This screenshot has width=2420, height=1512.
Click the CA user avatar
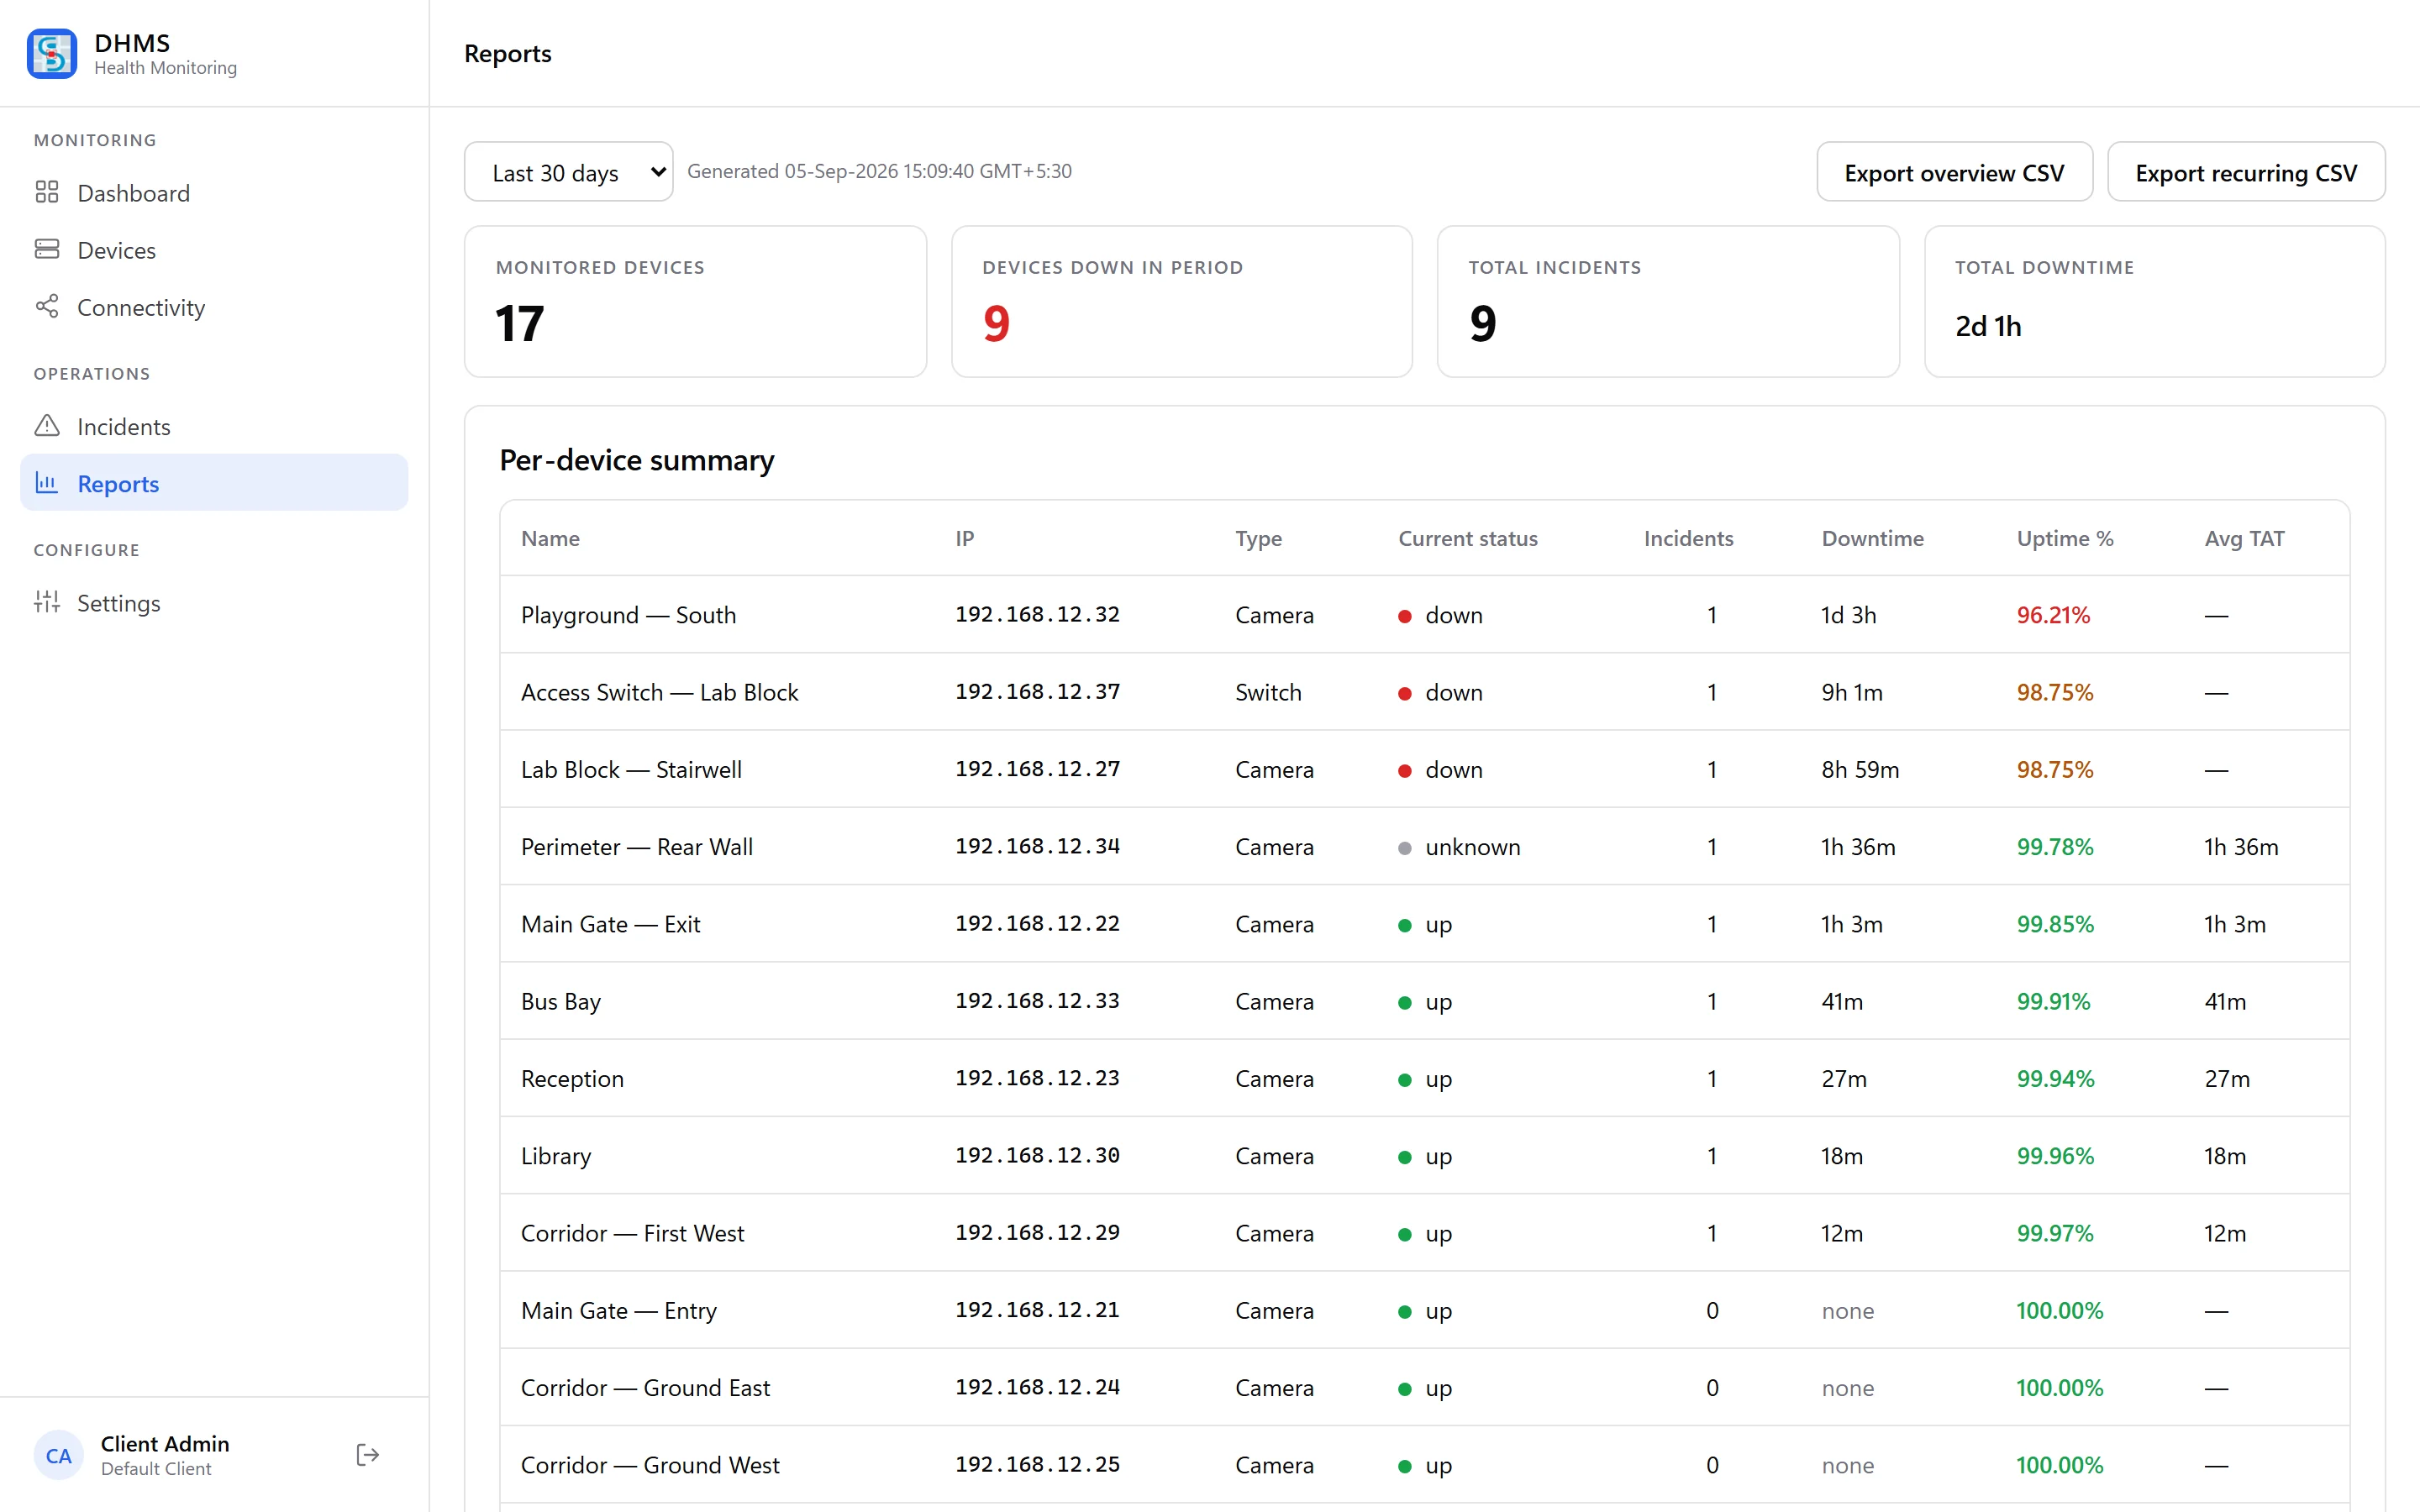tap(59, 1455)
